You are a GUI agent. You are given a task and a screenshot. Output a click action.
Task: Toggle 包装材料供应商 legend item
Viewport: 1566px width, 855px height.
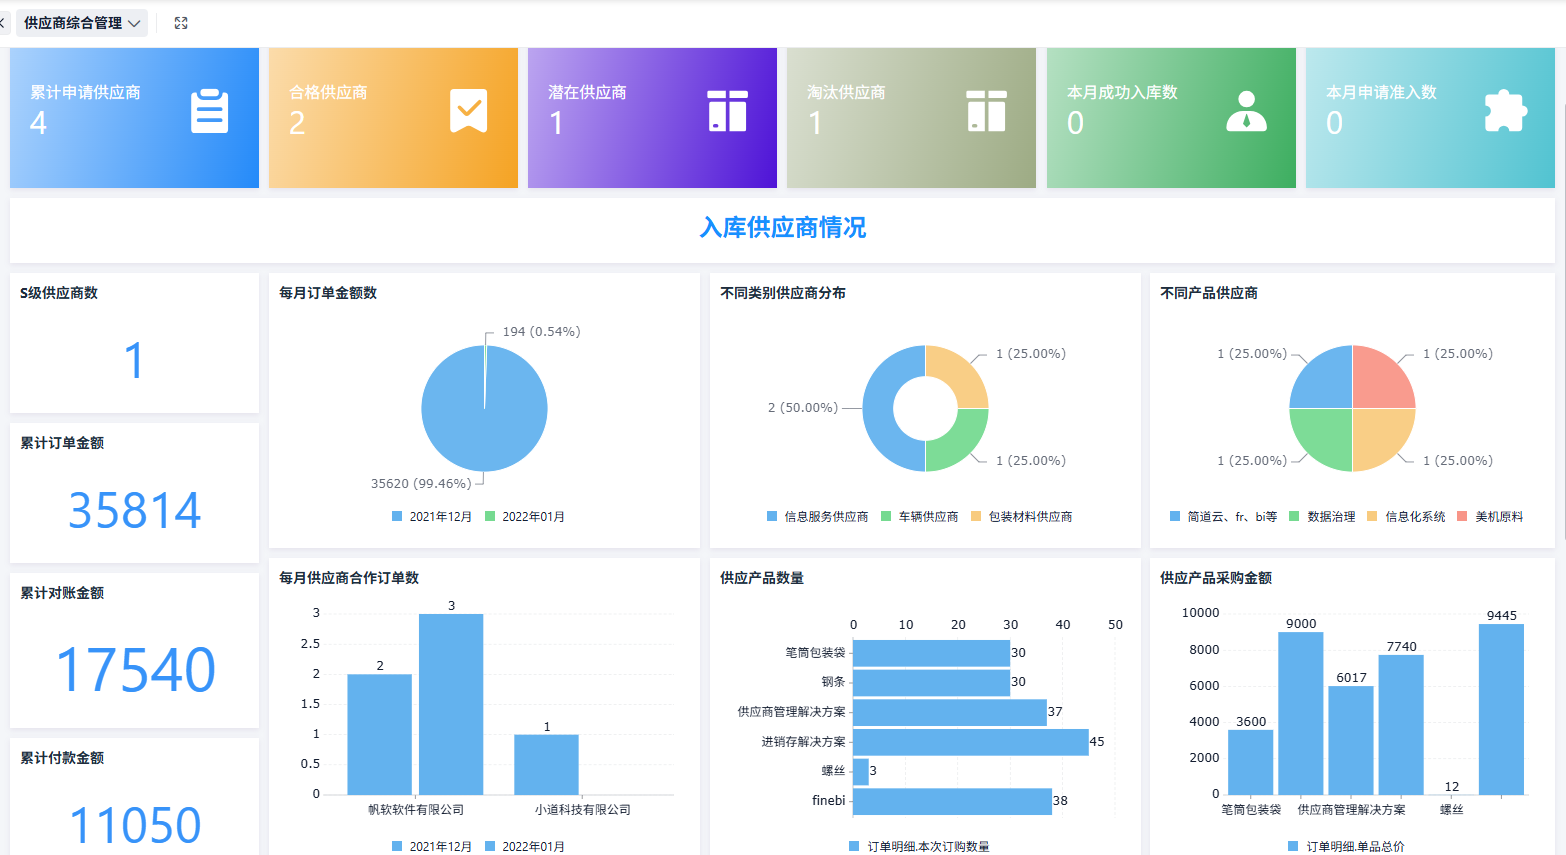pyautogui.click(x=1021, y=517)
